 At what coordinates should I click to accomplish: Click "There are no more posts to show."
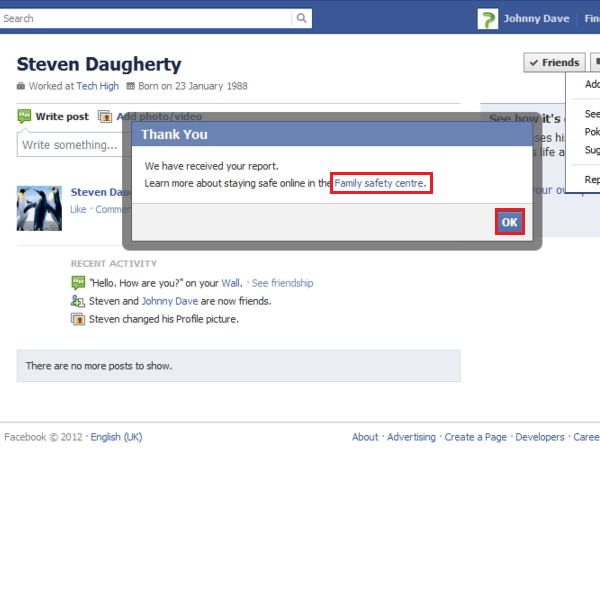(x=99, y=366)
